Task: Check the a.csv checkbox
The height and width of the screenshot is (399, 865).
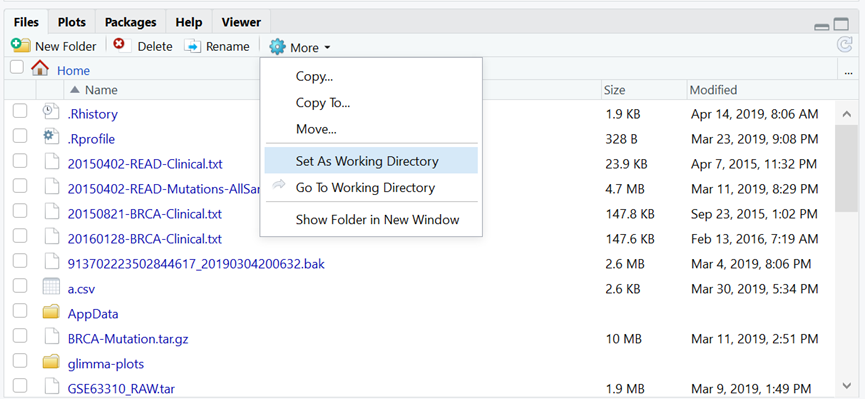Action: pyautogui.click(x=20, y=286)
